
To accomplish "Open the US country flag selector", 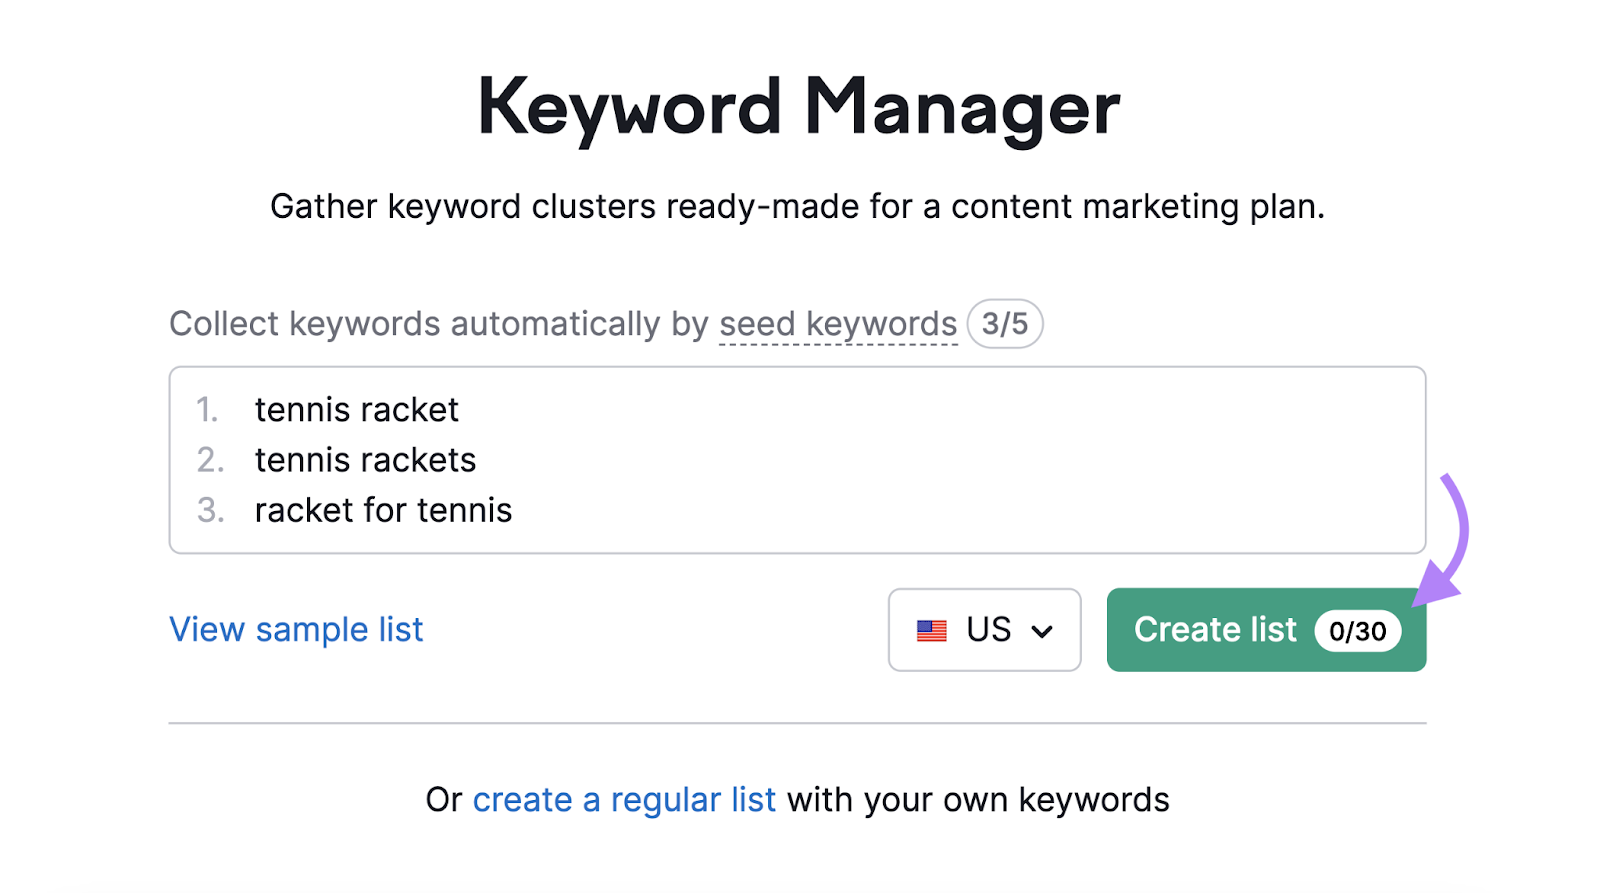I will click(984, 629).
